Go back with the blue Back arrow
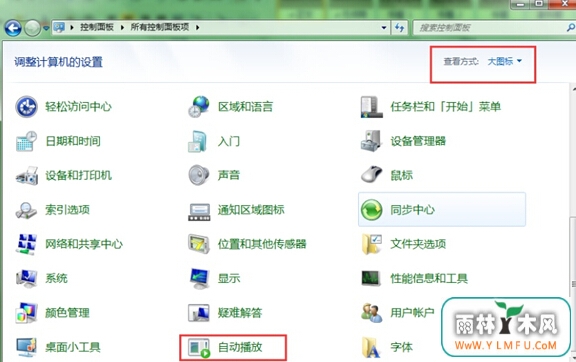The height and width of the screenshot is (362, 576). pyautogui.click(x=13, y=28)
